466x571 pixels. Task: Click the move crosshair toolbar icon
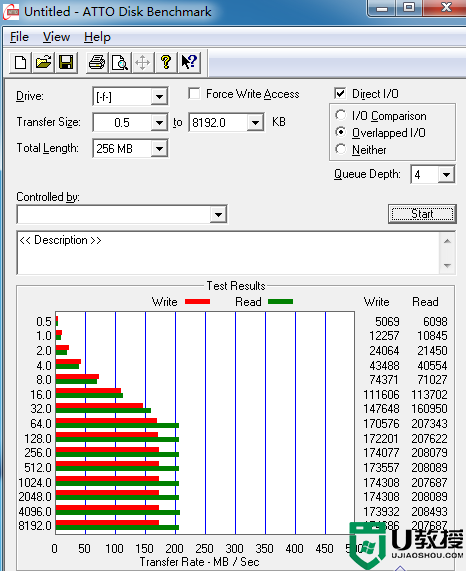(x=142, y=63)
